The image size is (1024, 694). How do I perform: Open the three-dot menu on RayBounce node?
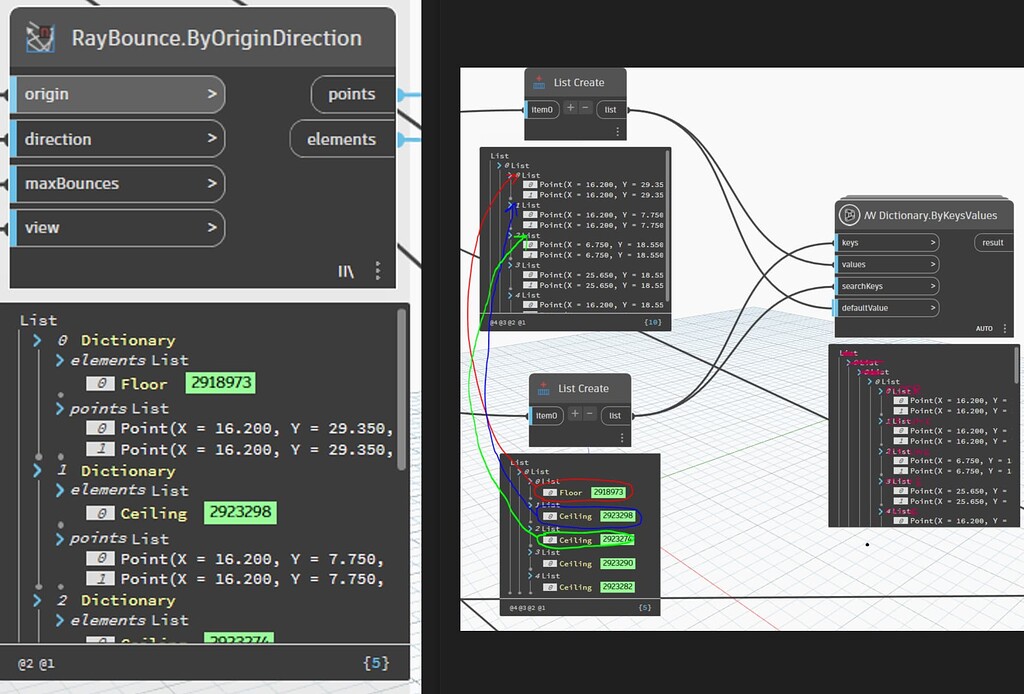[x=378, y=270]
